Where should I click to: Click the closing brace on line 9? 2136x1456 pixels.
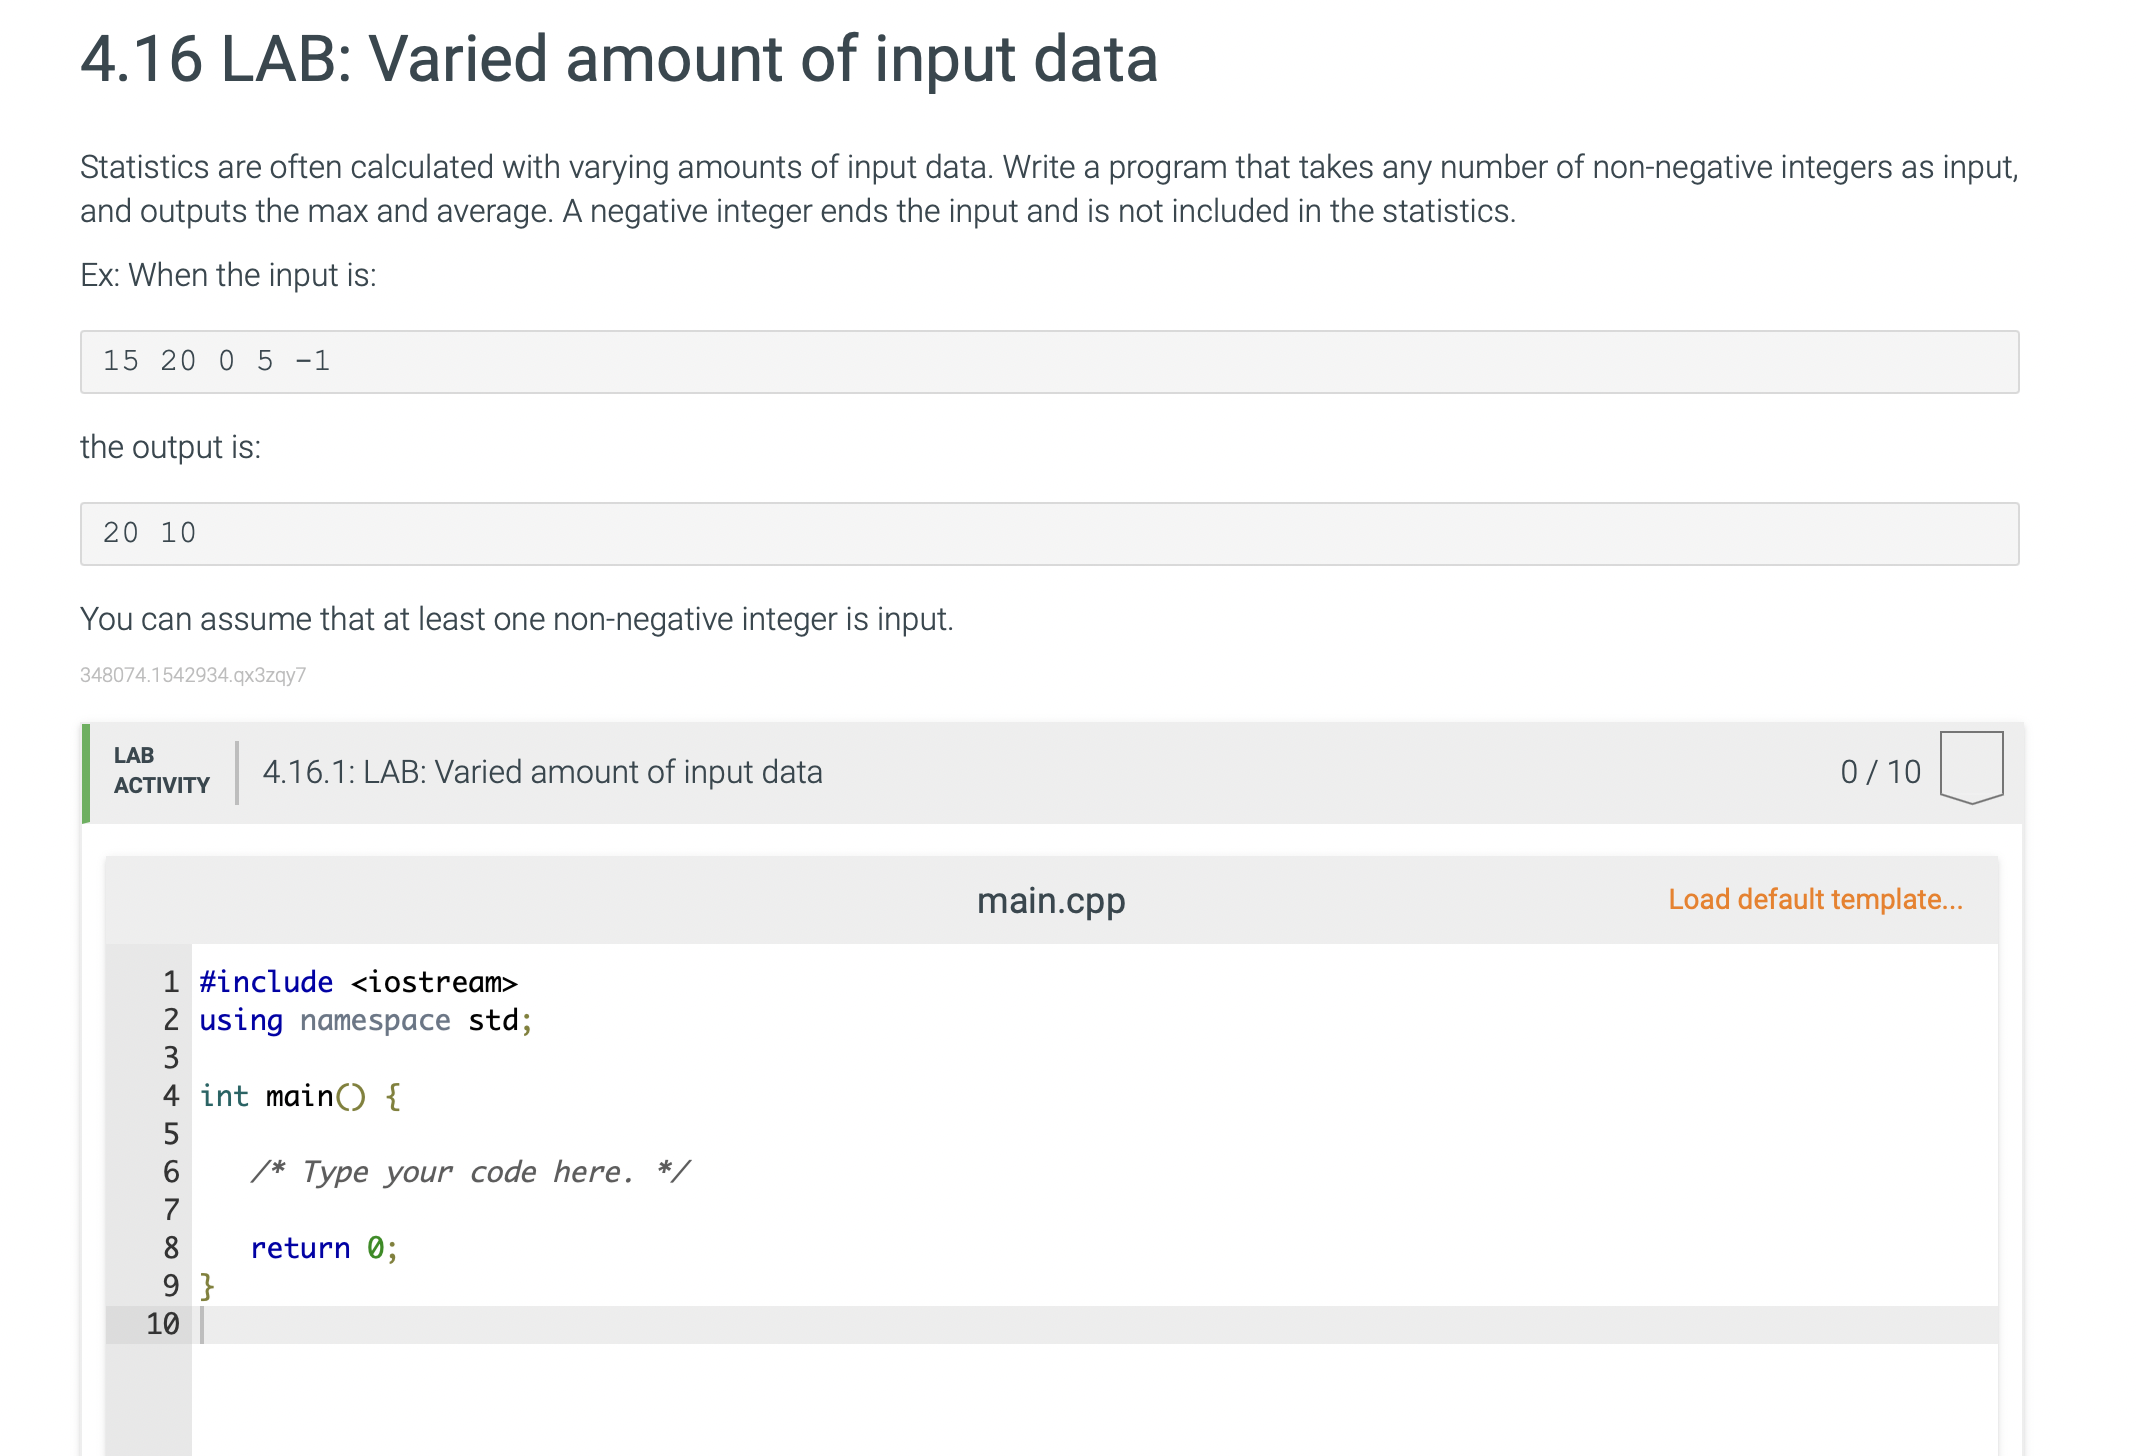[207, 1286]
